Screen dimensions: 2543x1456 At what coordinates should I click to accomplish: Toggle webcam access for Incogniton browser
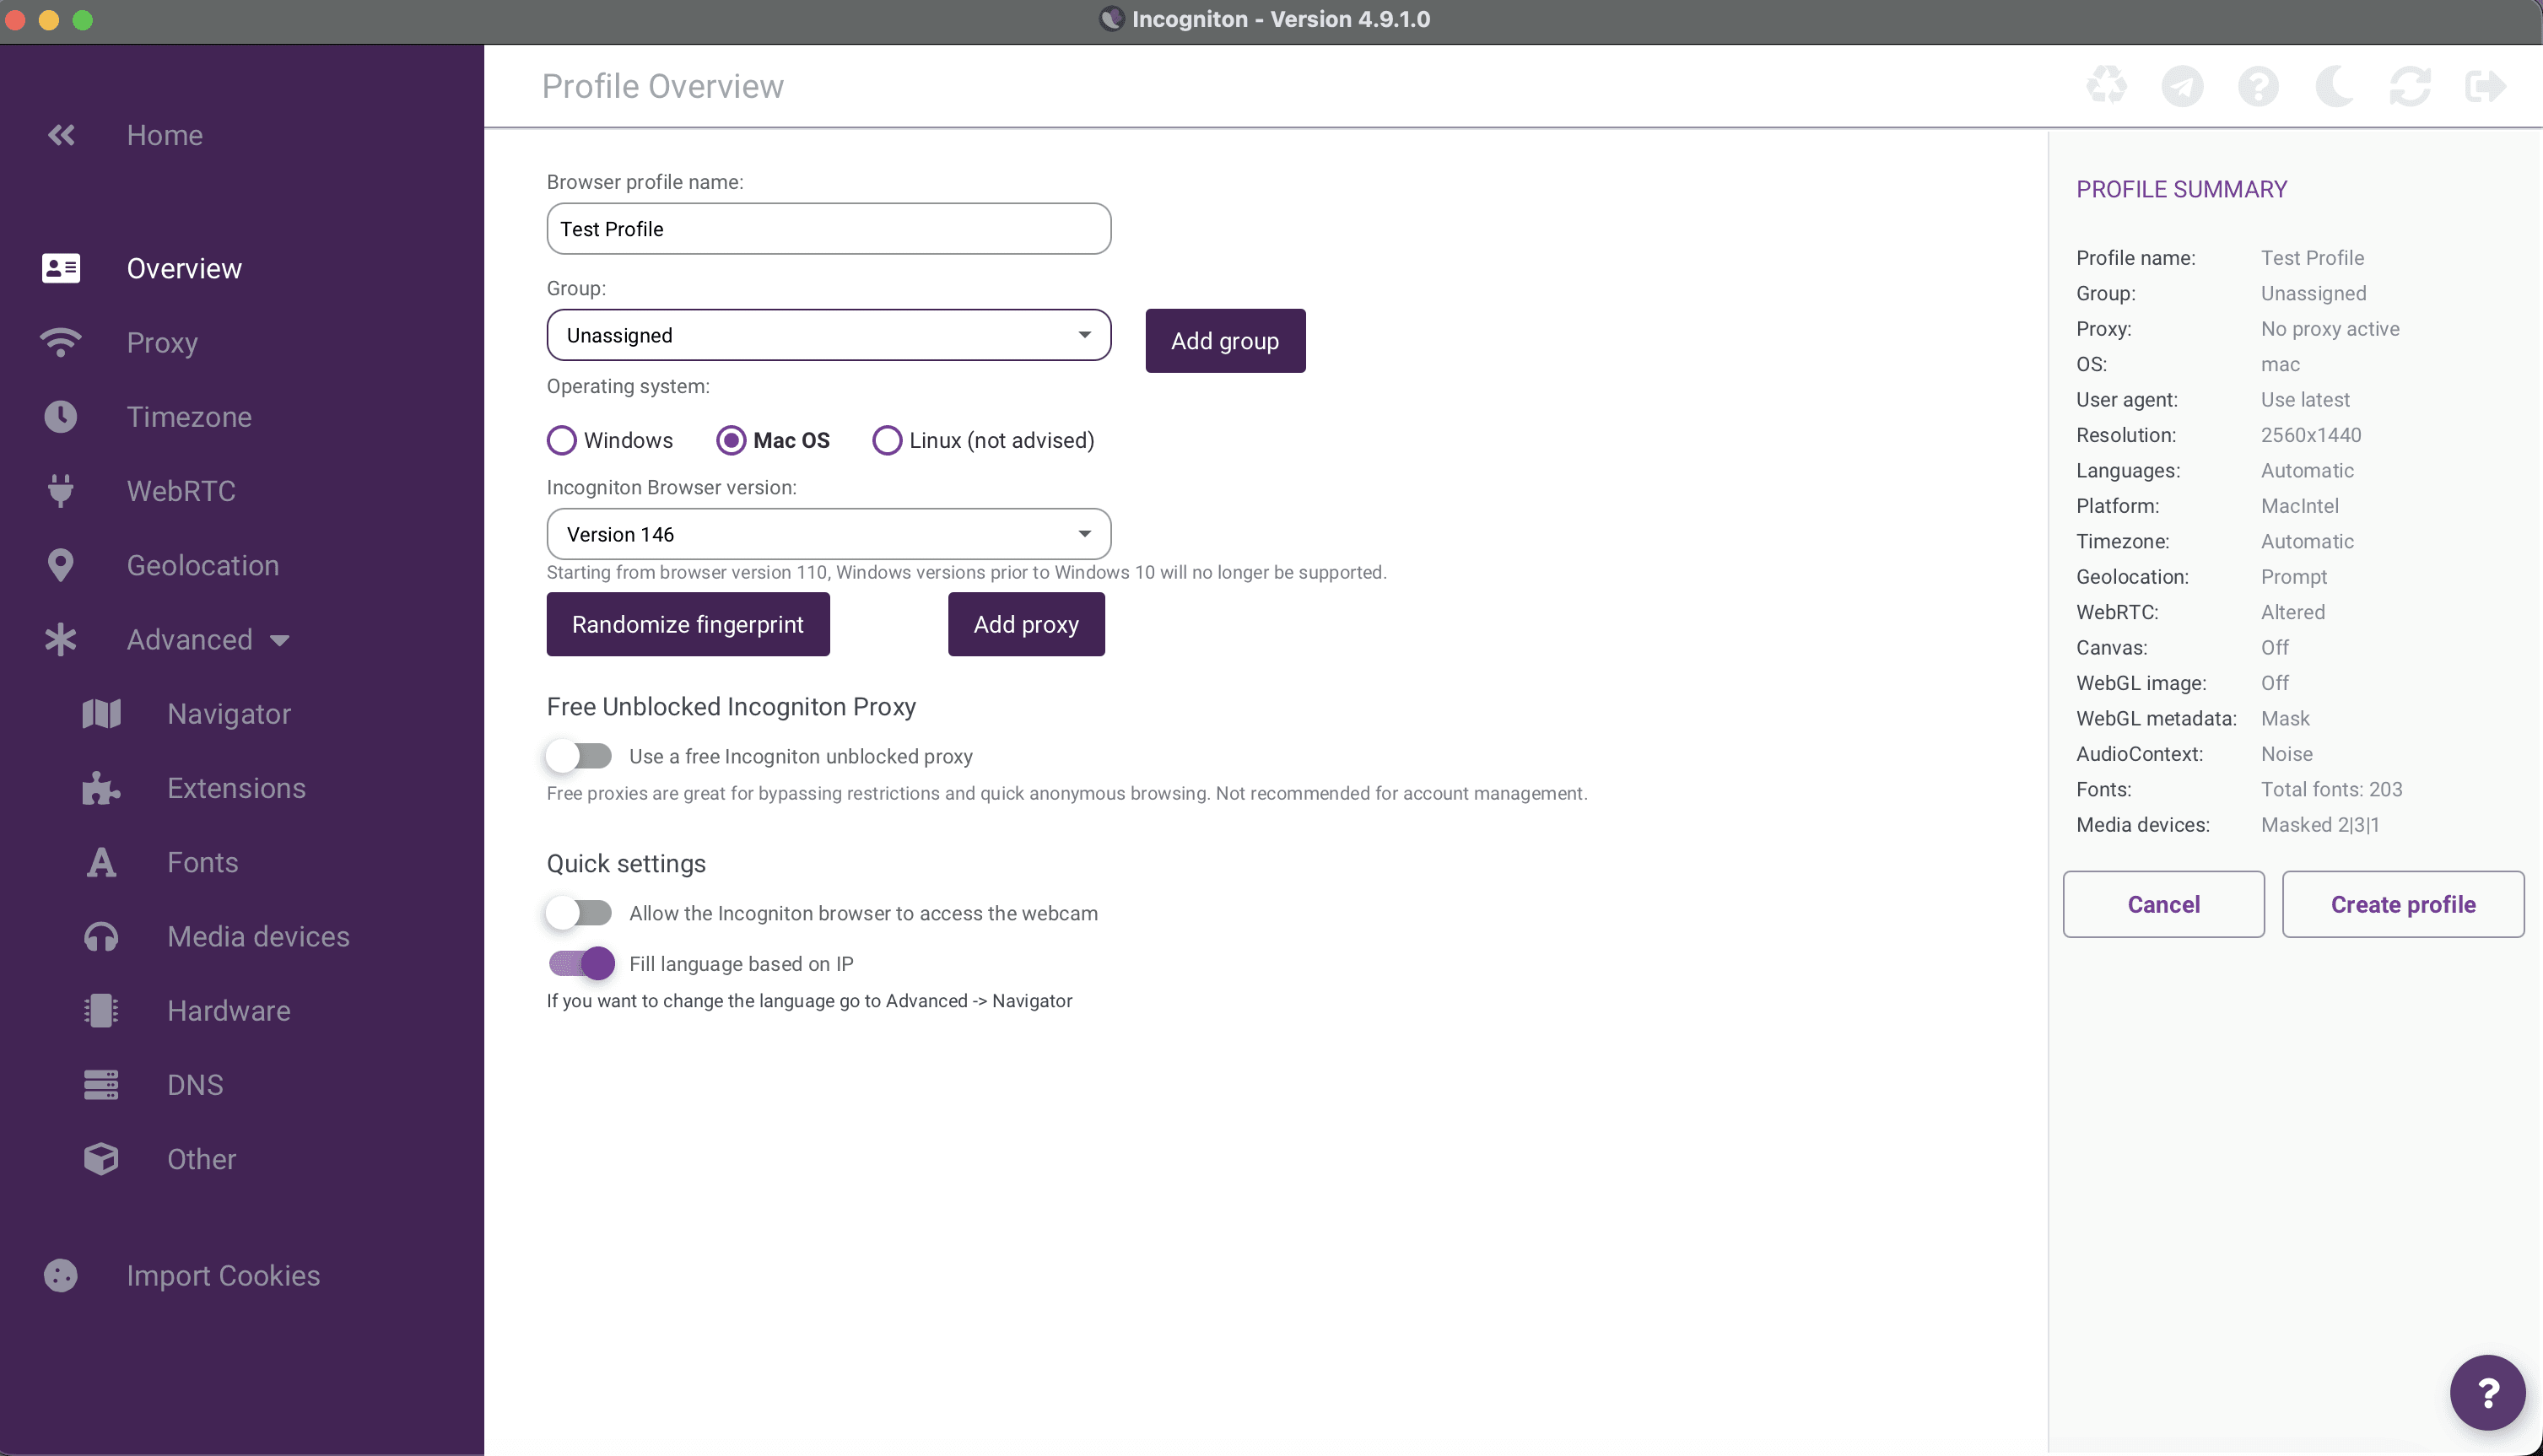coord(580,913)
